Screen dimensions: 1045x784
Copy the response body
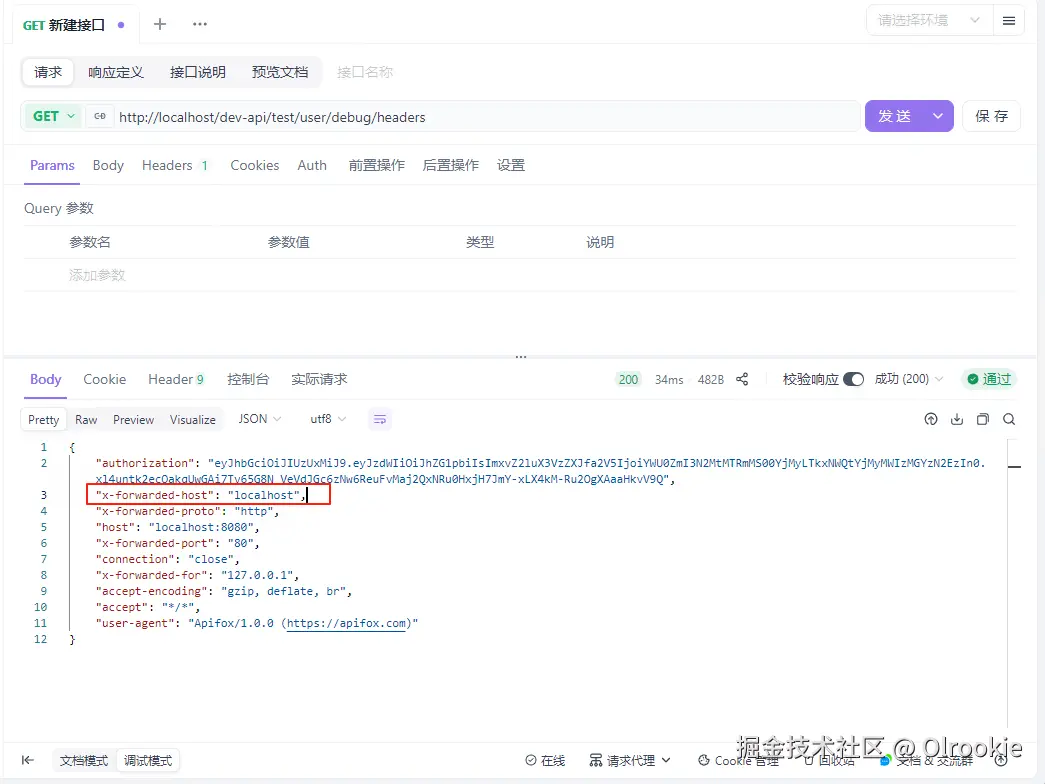click(x=983, y=419)
